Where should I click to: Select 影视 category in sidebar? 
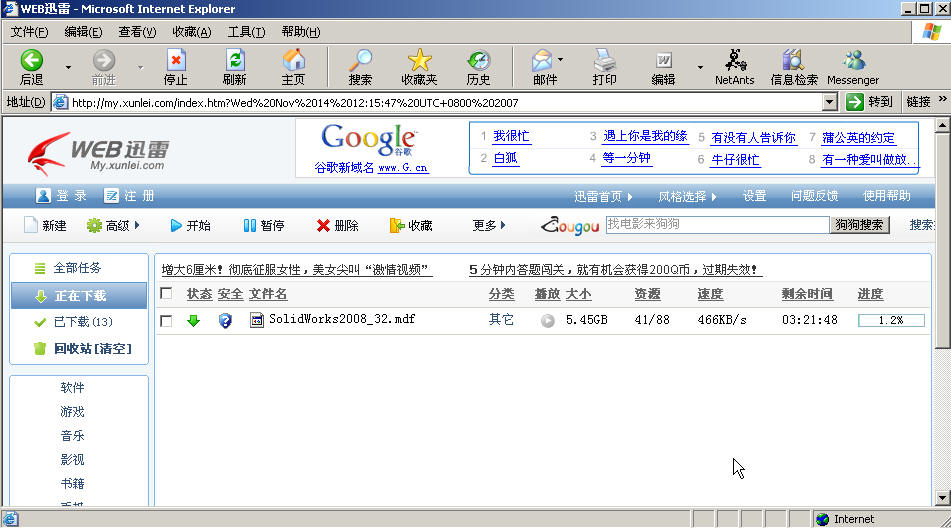tap(72, 459)
